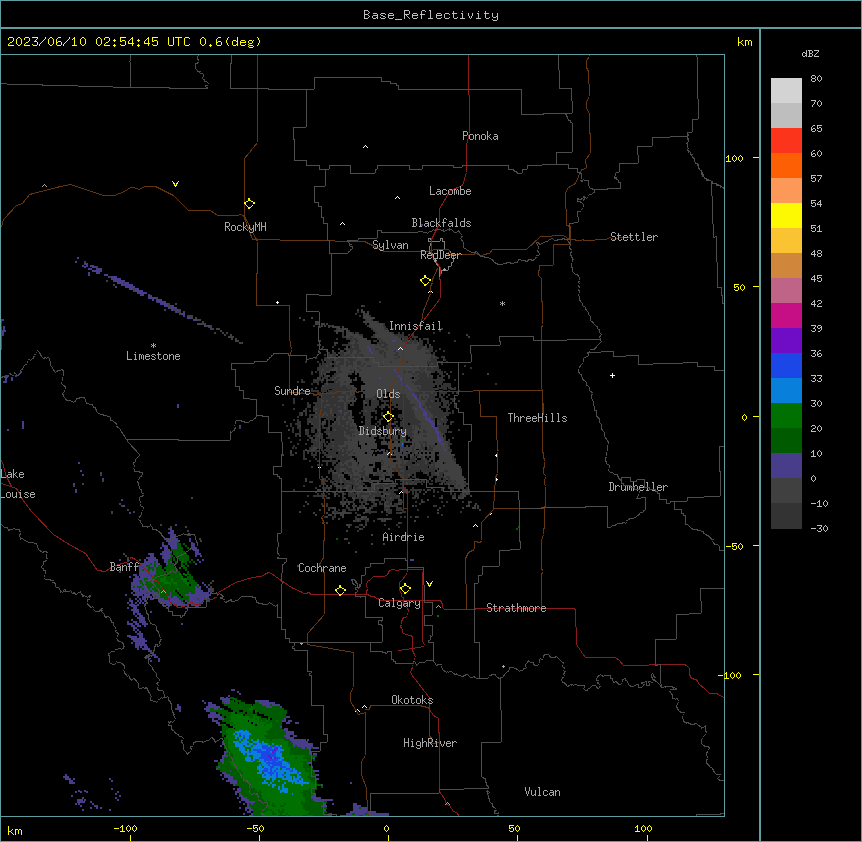
Task: Click the yellow station marker near RockyMH
Action: pyautogui.click(x=249, y=204)
